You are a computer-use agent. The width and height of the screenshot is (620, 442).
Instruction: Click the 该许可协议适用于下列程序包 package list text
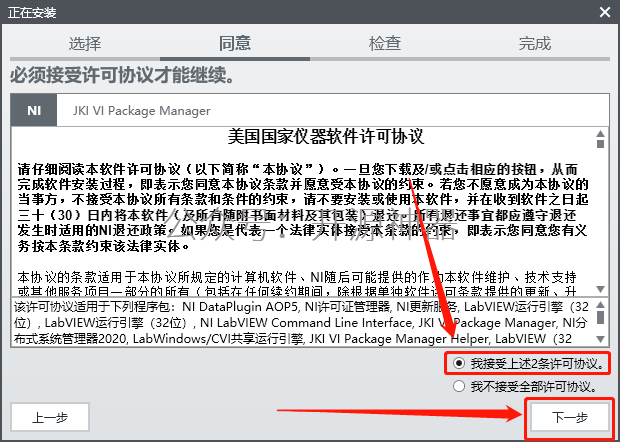point(302,323)
